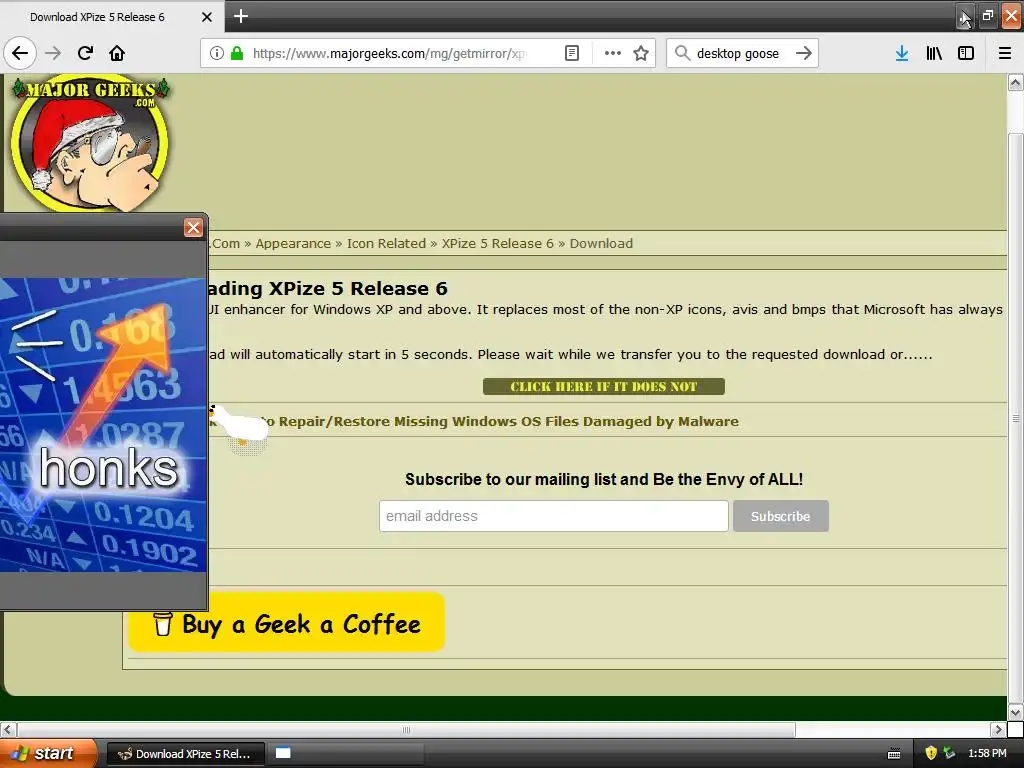Click the Download breadcrumb text

pos(601,244)
